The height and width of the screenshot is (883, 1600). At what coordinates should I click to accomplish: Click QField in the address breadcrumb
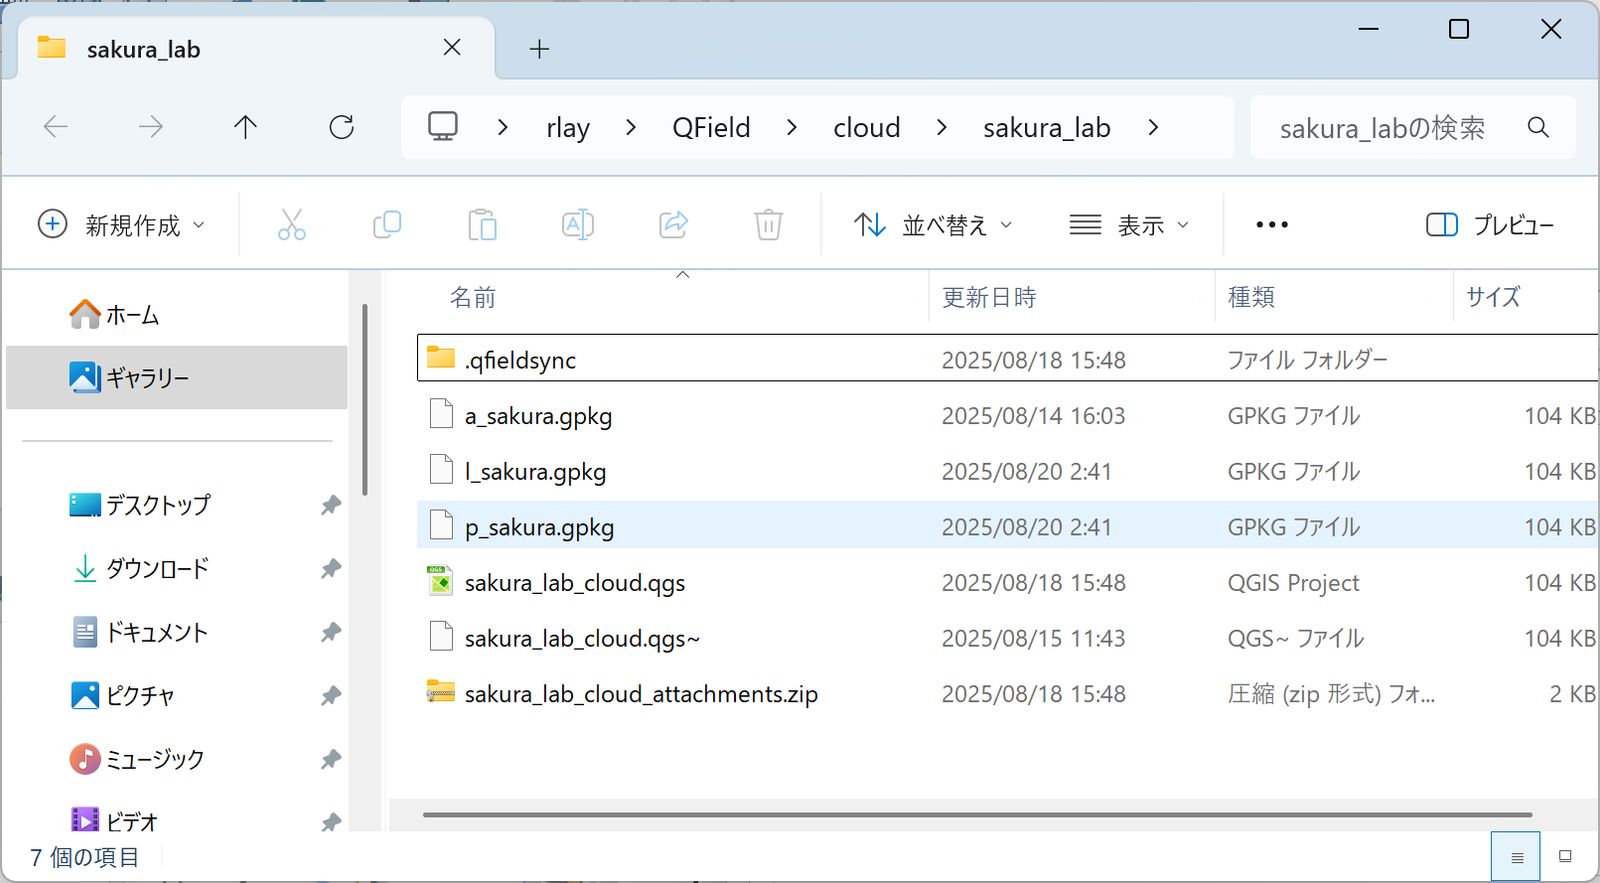click(x=711, y=127)
